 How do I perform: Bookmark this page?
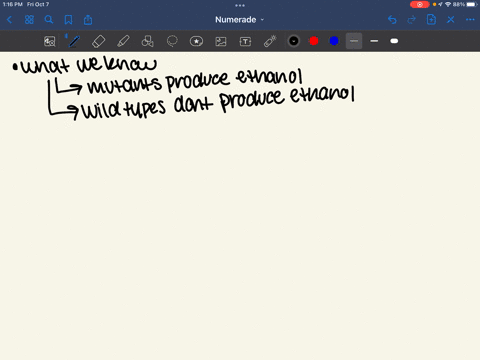point(68,20)
